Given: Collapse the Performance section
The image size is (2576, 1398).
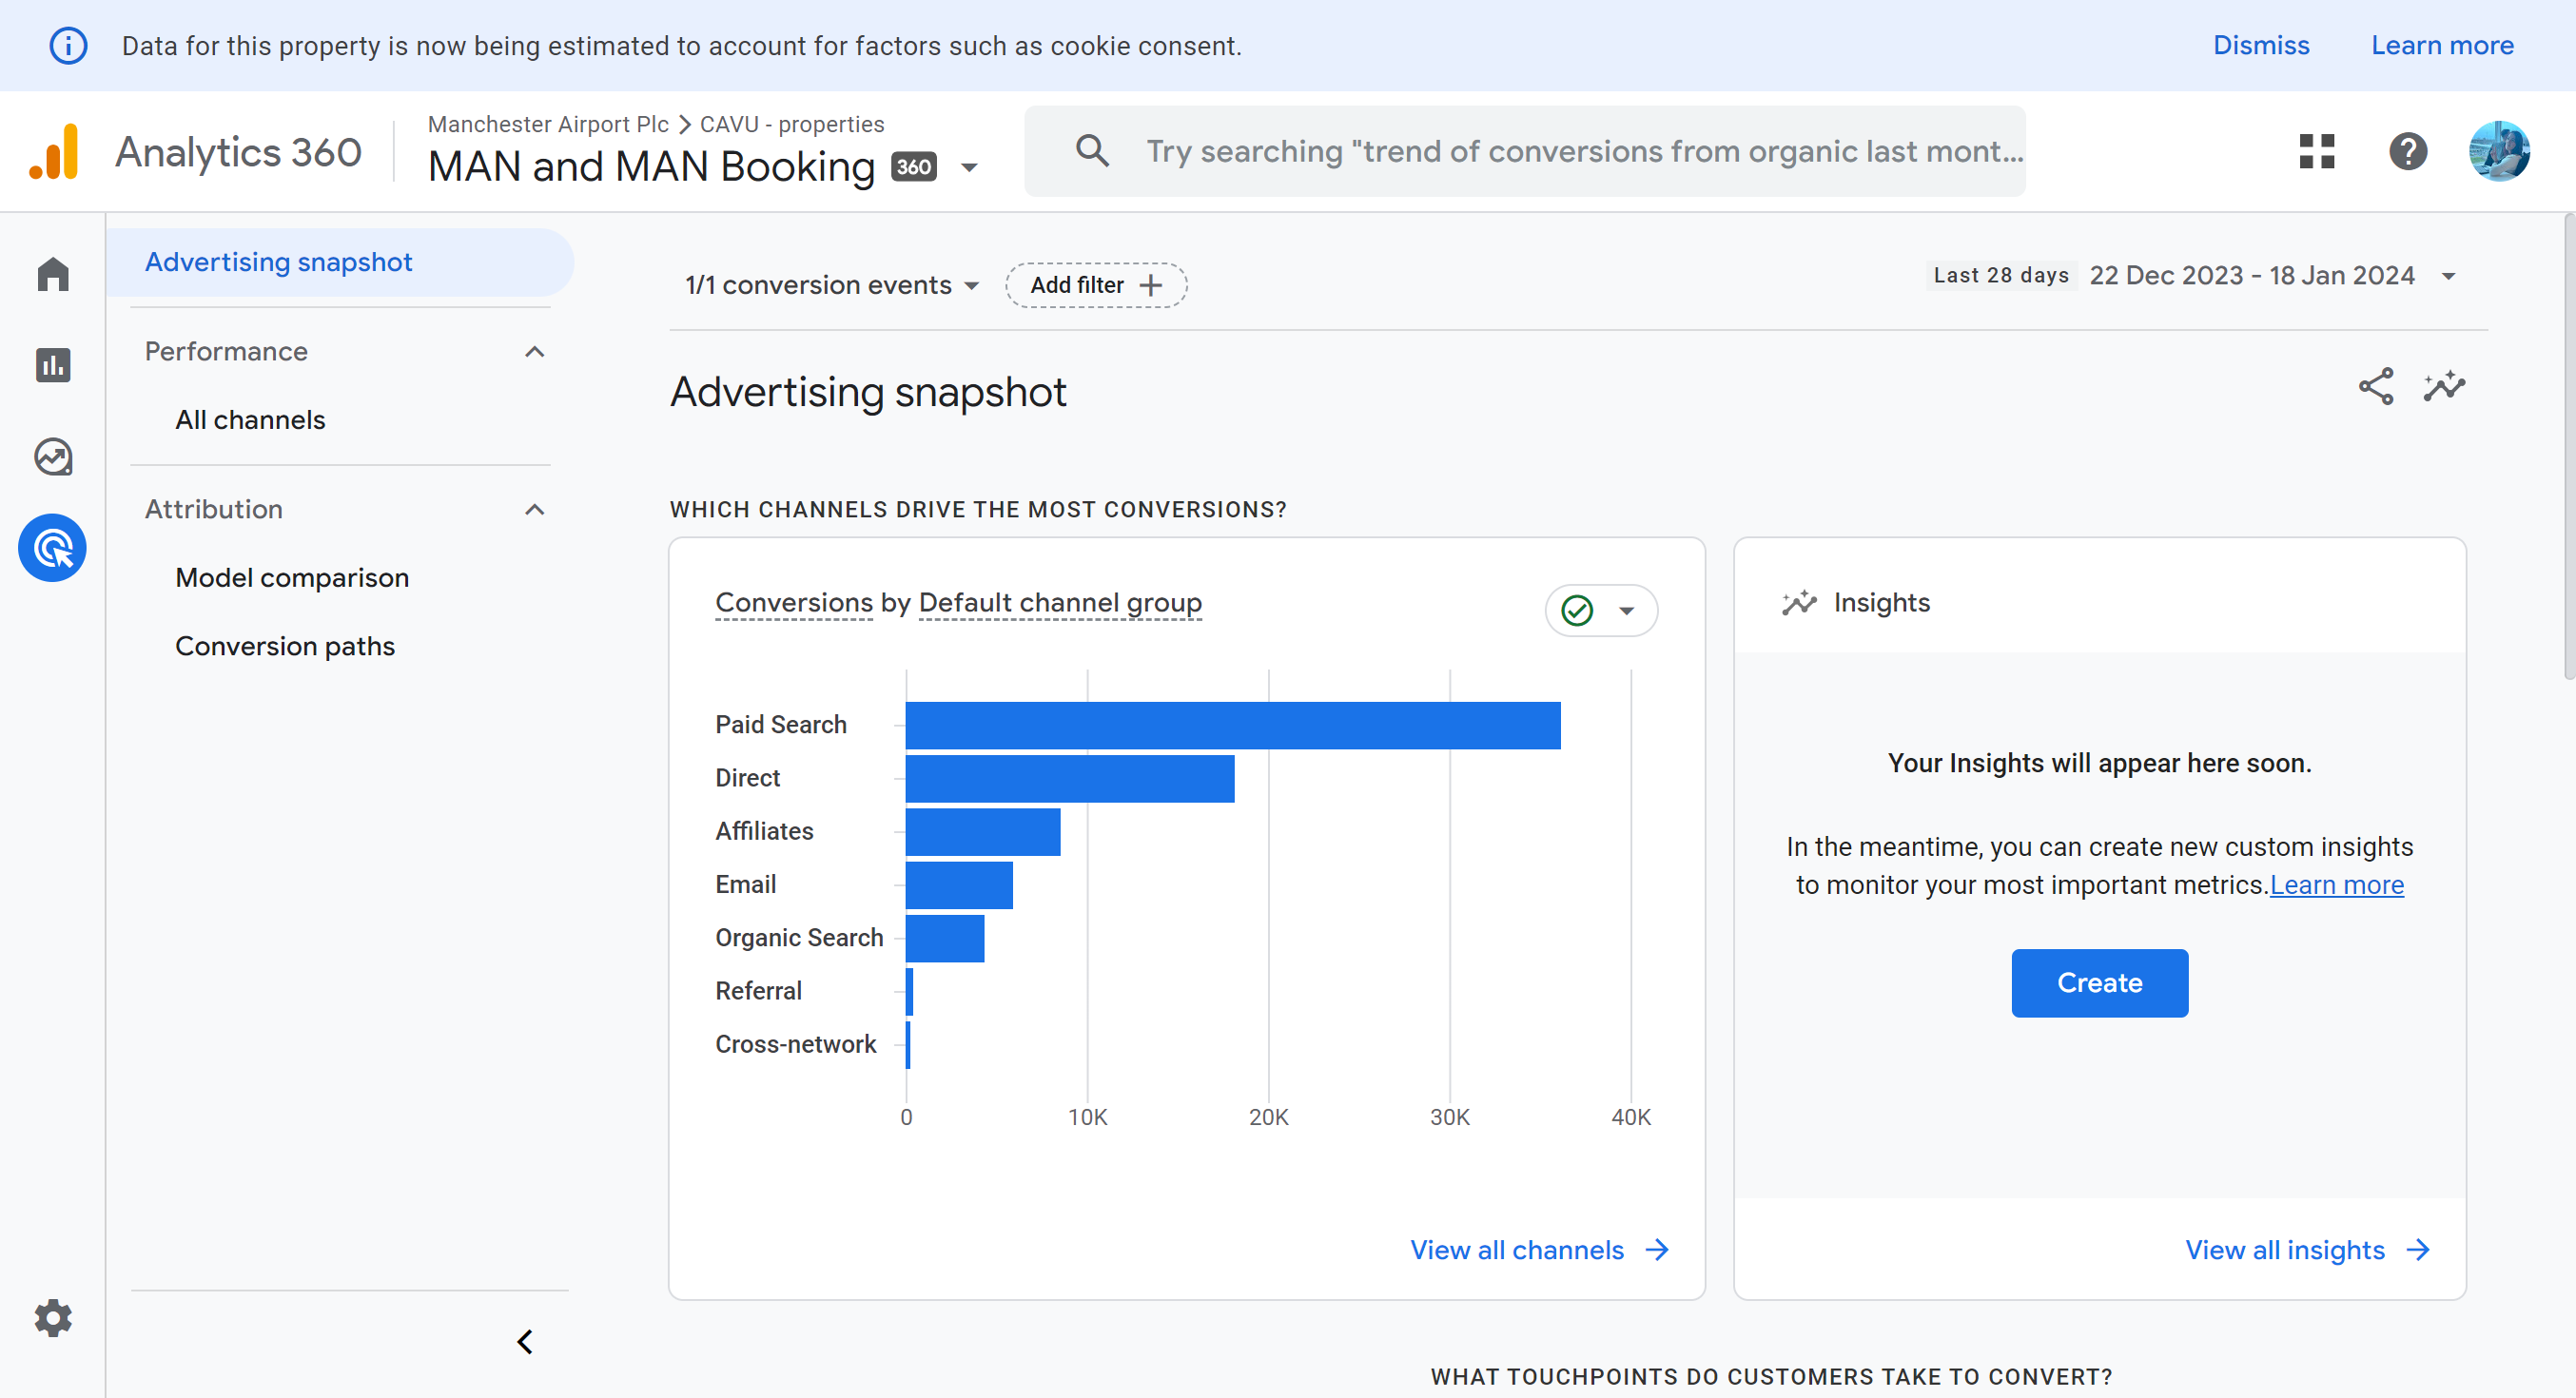Looking at the screenshot, I should pos(535,352).
